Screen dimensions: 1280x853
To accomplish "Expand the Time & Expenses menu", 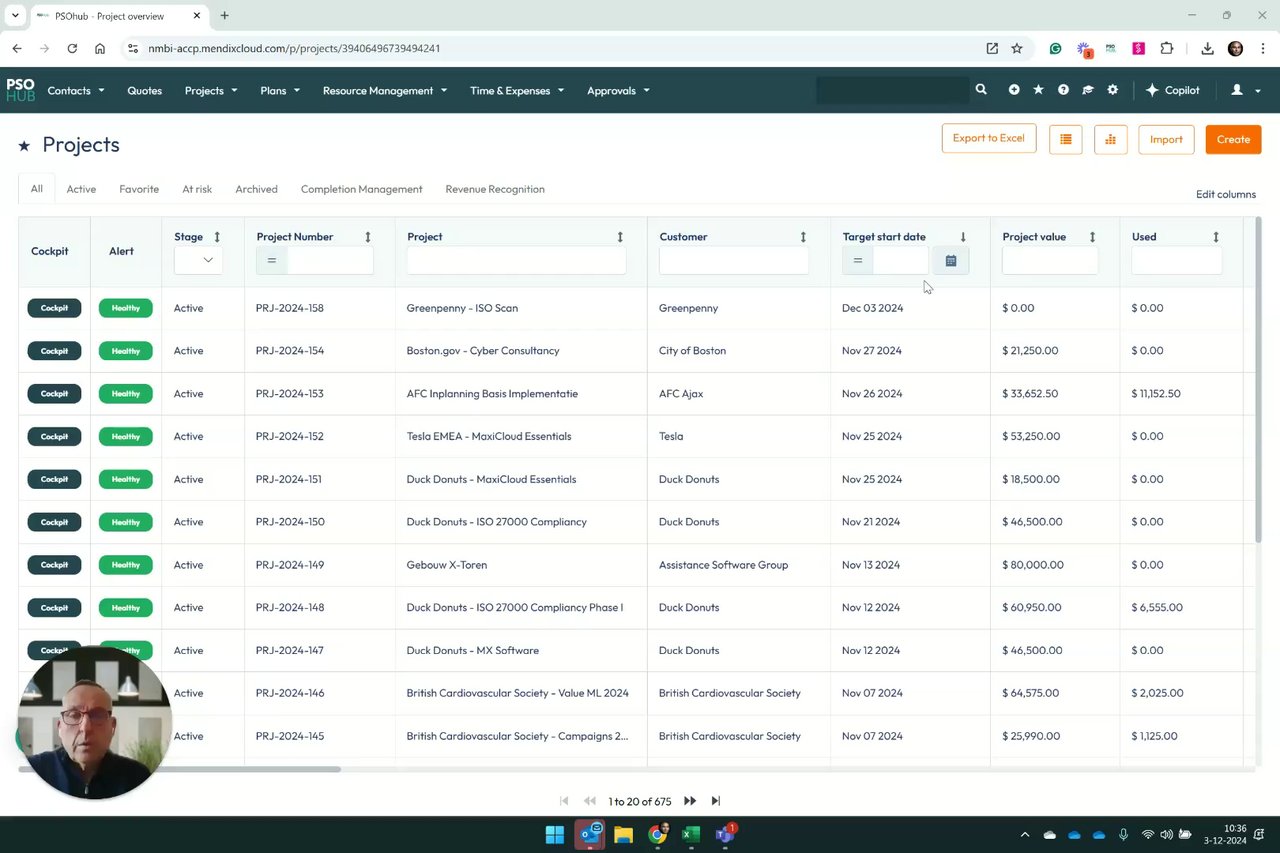I will (517, 90).
